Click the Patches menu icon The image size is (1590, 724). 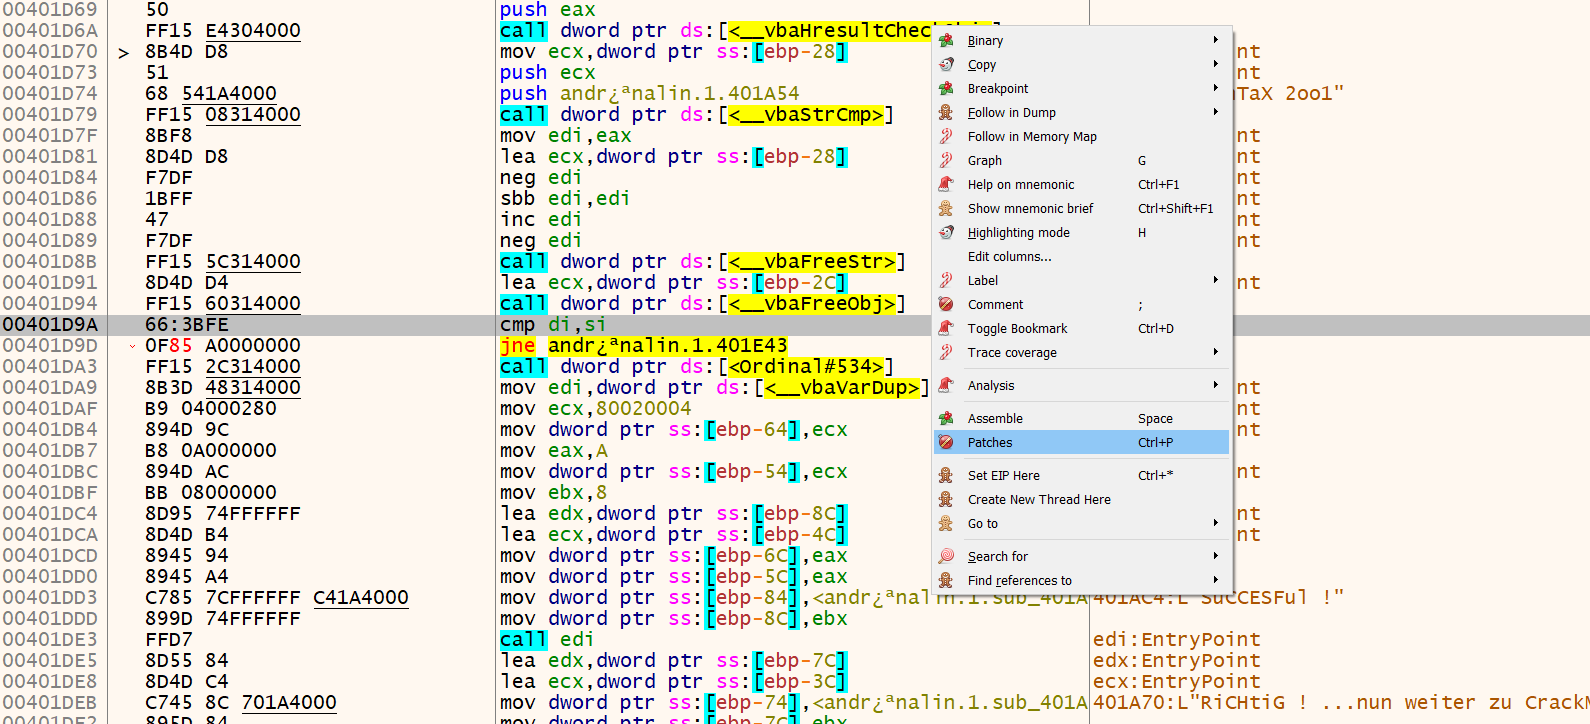click(x=946, y=443)
